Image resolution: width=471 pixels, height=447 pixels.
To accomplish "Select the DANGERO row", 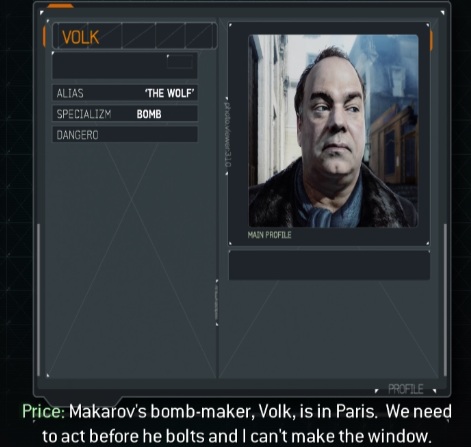I will tap(125, 135).
